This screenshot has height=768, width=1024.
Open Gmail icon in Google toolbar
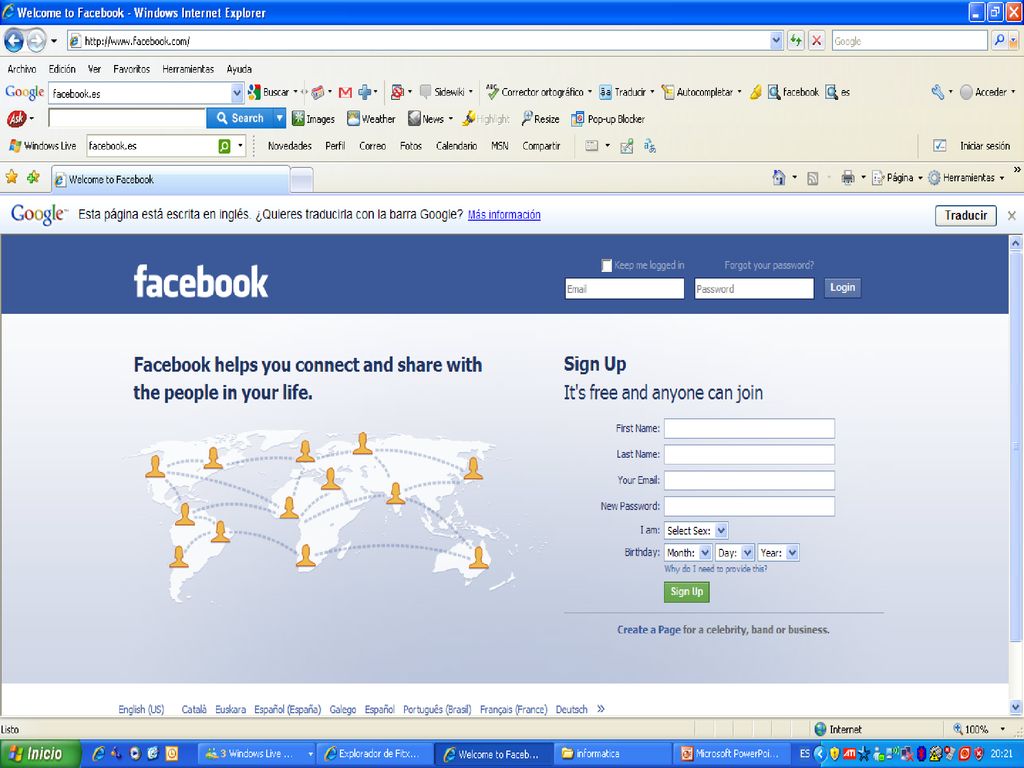coord(345,93)
